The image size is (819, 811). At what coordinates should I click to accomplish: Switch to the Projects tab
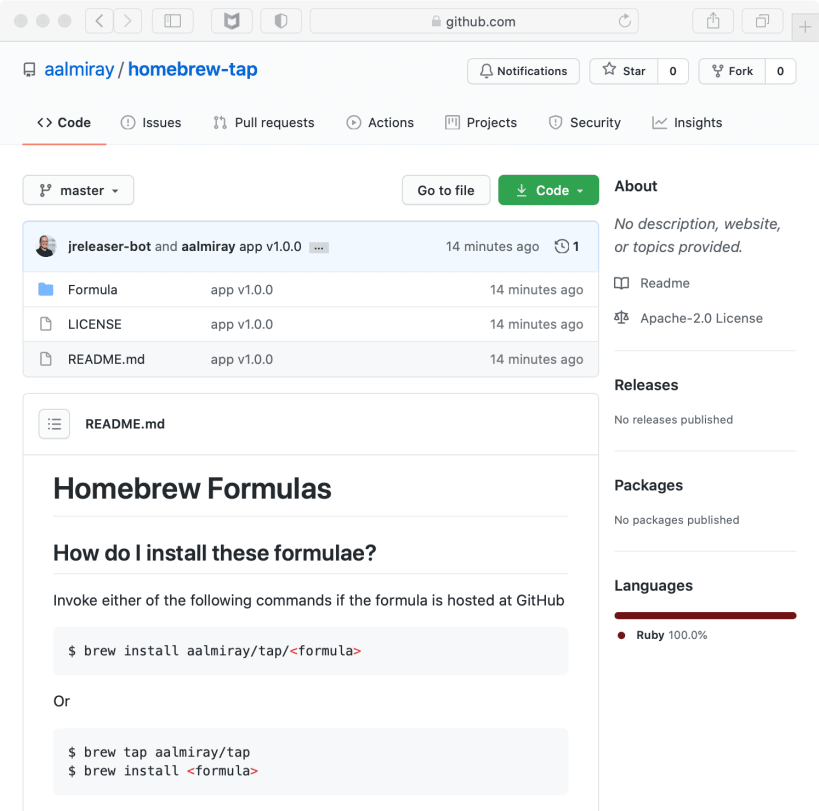[x=481, y=123]
